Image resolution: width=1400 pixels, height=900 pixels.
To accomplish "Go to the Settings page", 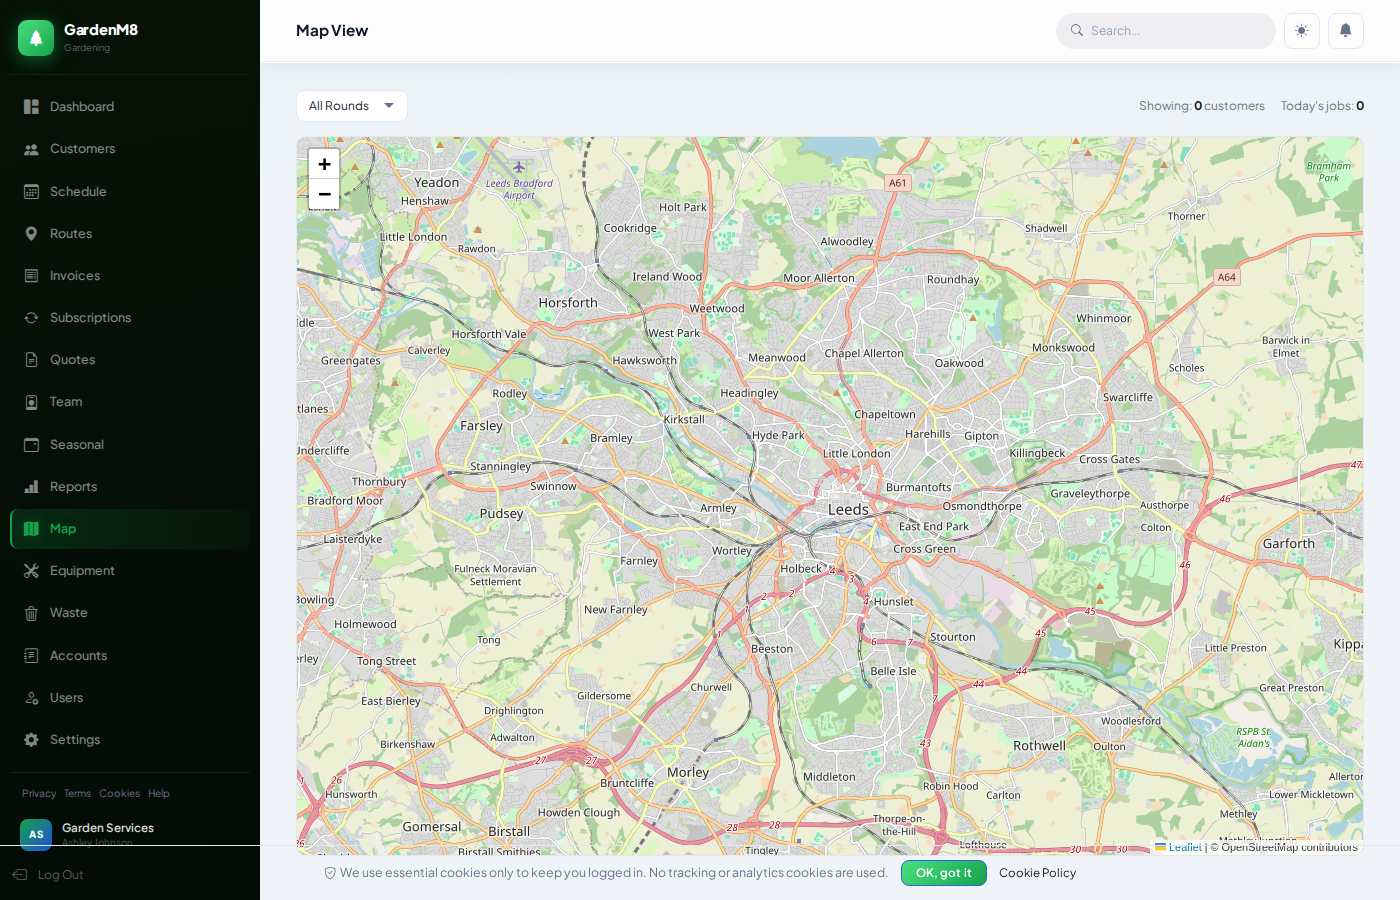I will [75, 739].
